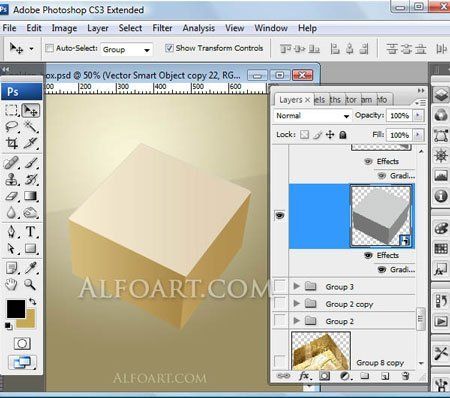
Task: Select the Eraser tool
Action: click(12, 196)
